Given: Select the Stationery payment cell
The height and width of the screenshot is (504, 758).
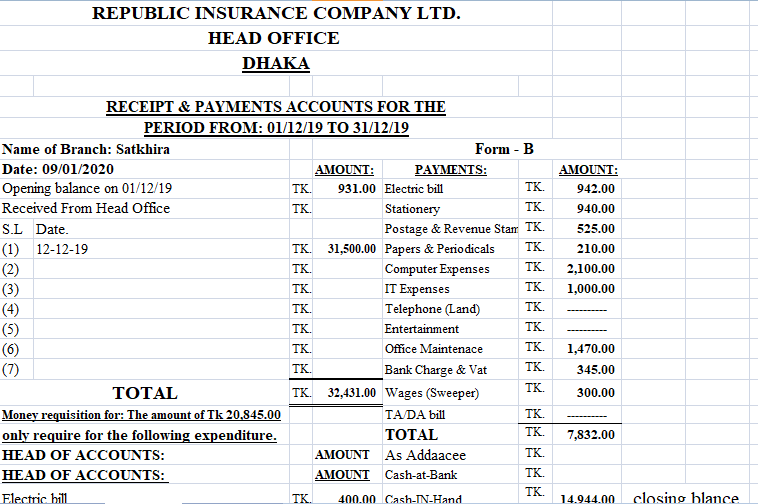Looking at the screenshot, I should (412, 209).
